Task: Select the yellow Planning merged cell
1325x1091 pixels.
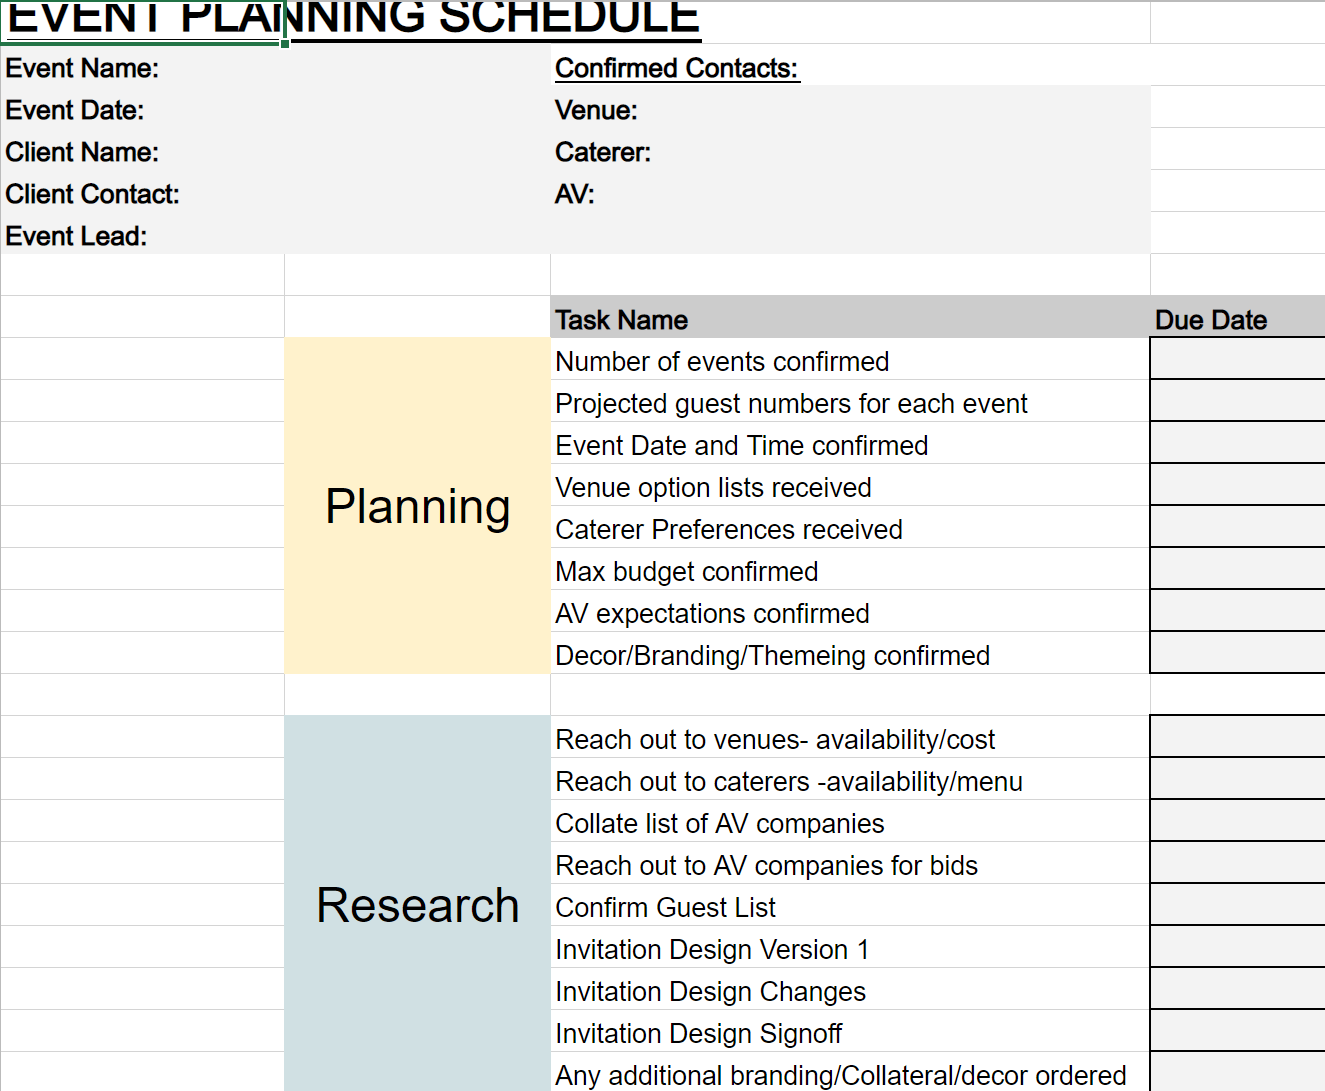Action: point(417,506)
